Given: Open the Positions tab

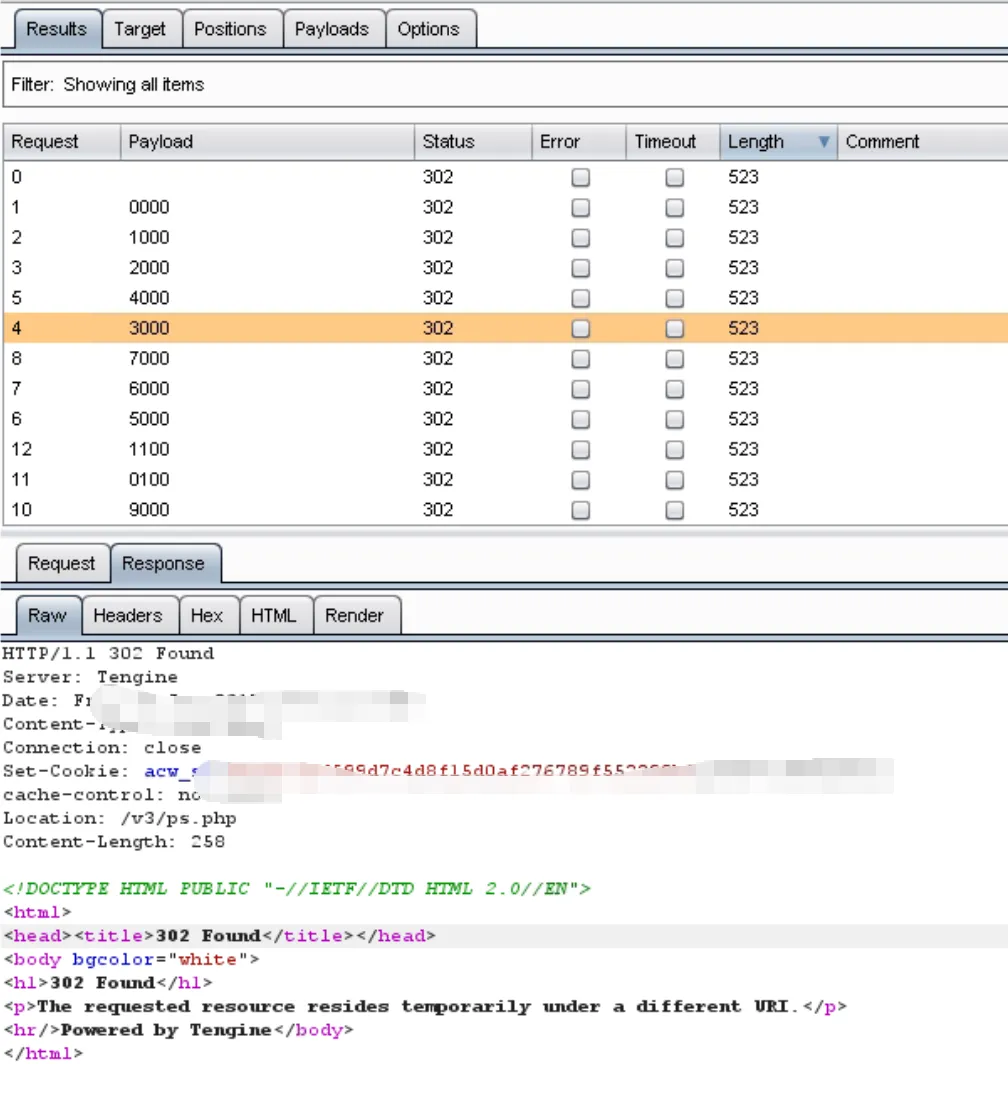Looking at the screenshot, I should click(230, 29).
